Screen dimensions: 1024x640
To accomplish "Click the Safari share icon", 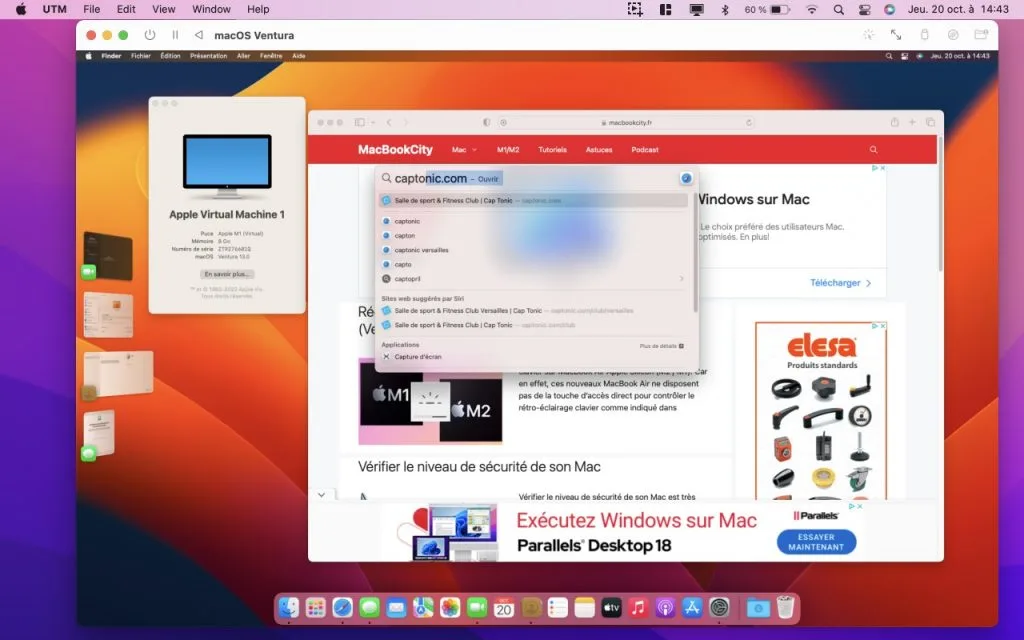I will tap(895, 122).
